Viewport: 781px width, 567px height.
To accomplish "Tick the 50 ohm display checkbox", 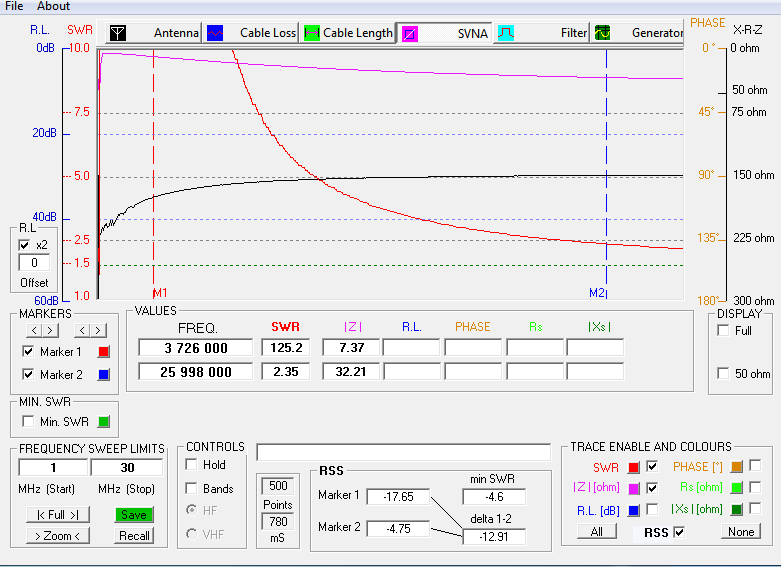I will click(x=724, y=374).
